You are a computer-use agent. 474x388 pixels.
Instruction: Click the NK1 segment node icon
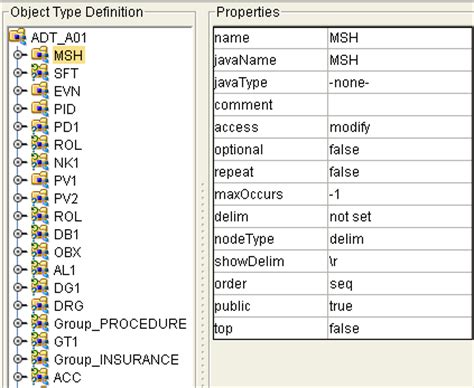[40, 162]
